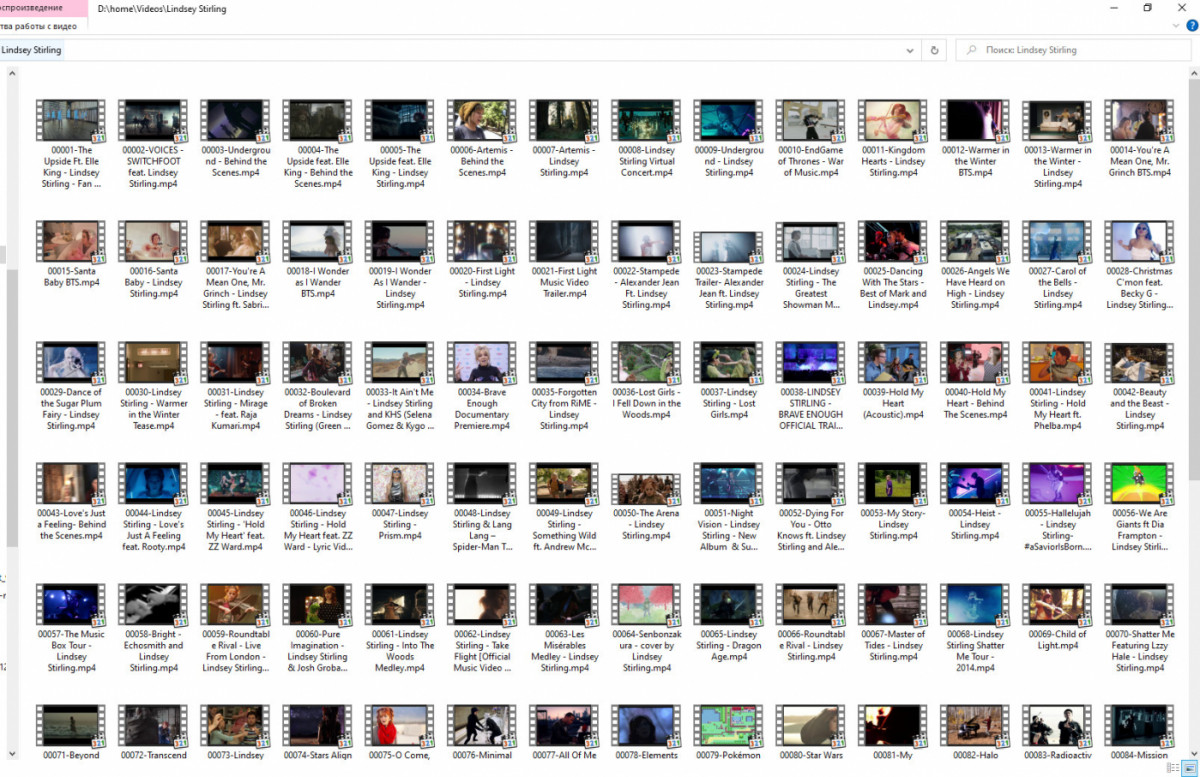Click the search magnifier icon
Image resolution: width=1200 pixels, height=777 pixels.
coord(971,50)
